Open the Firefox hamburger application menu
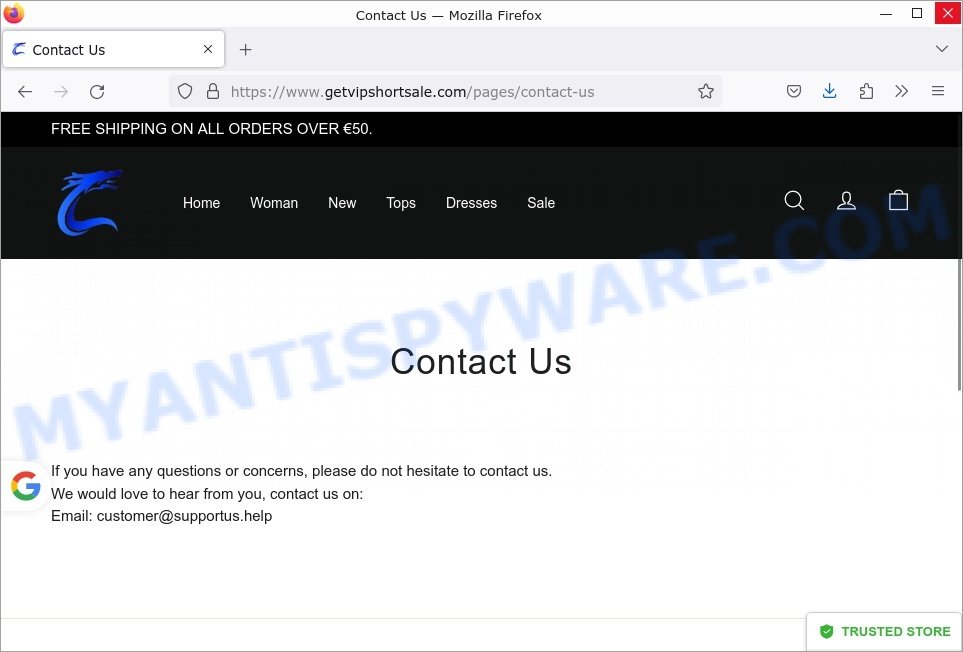 [x=937, y=91]
